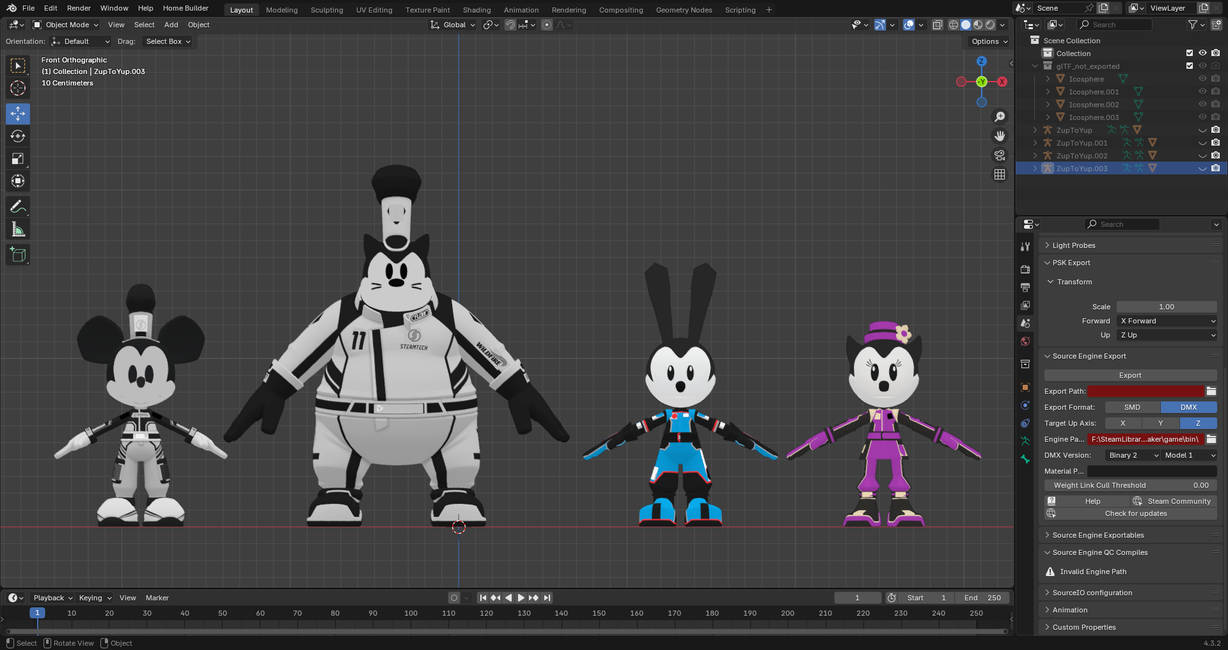Click the Help button in Source Engine panel
Screen dimensions: 1228x650
(1087, 501)
